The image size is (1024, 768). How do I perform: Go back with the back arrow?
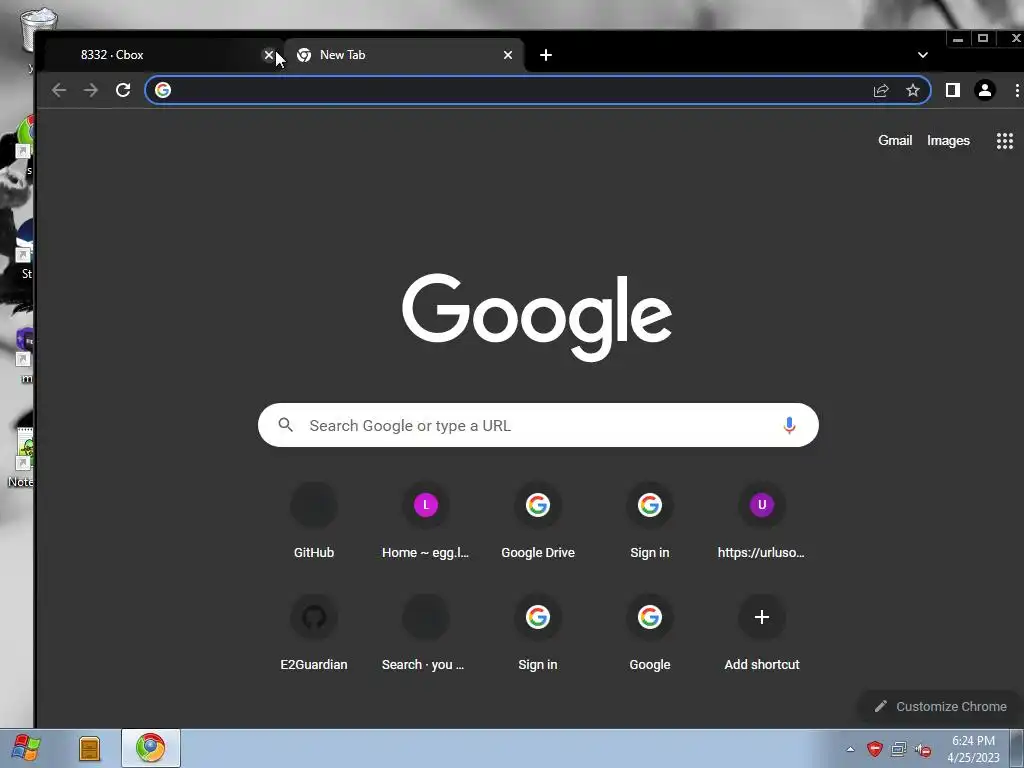tap(59, 90)
